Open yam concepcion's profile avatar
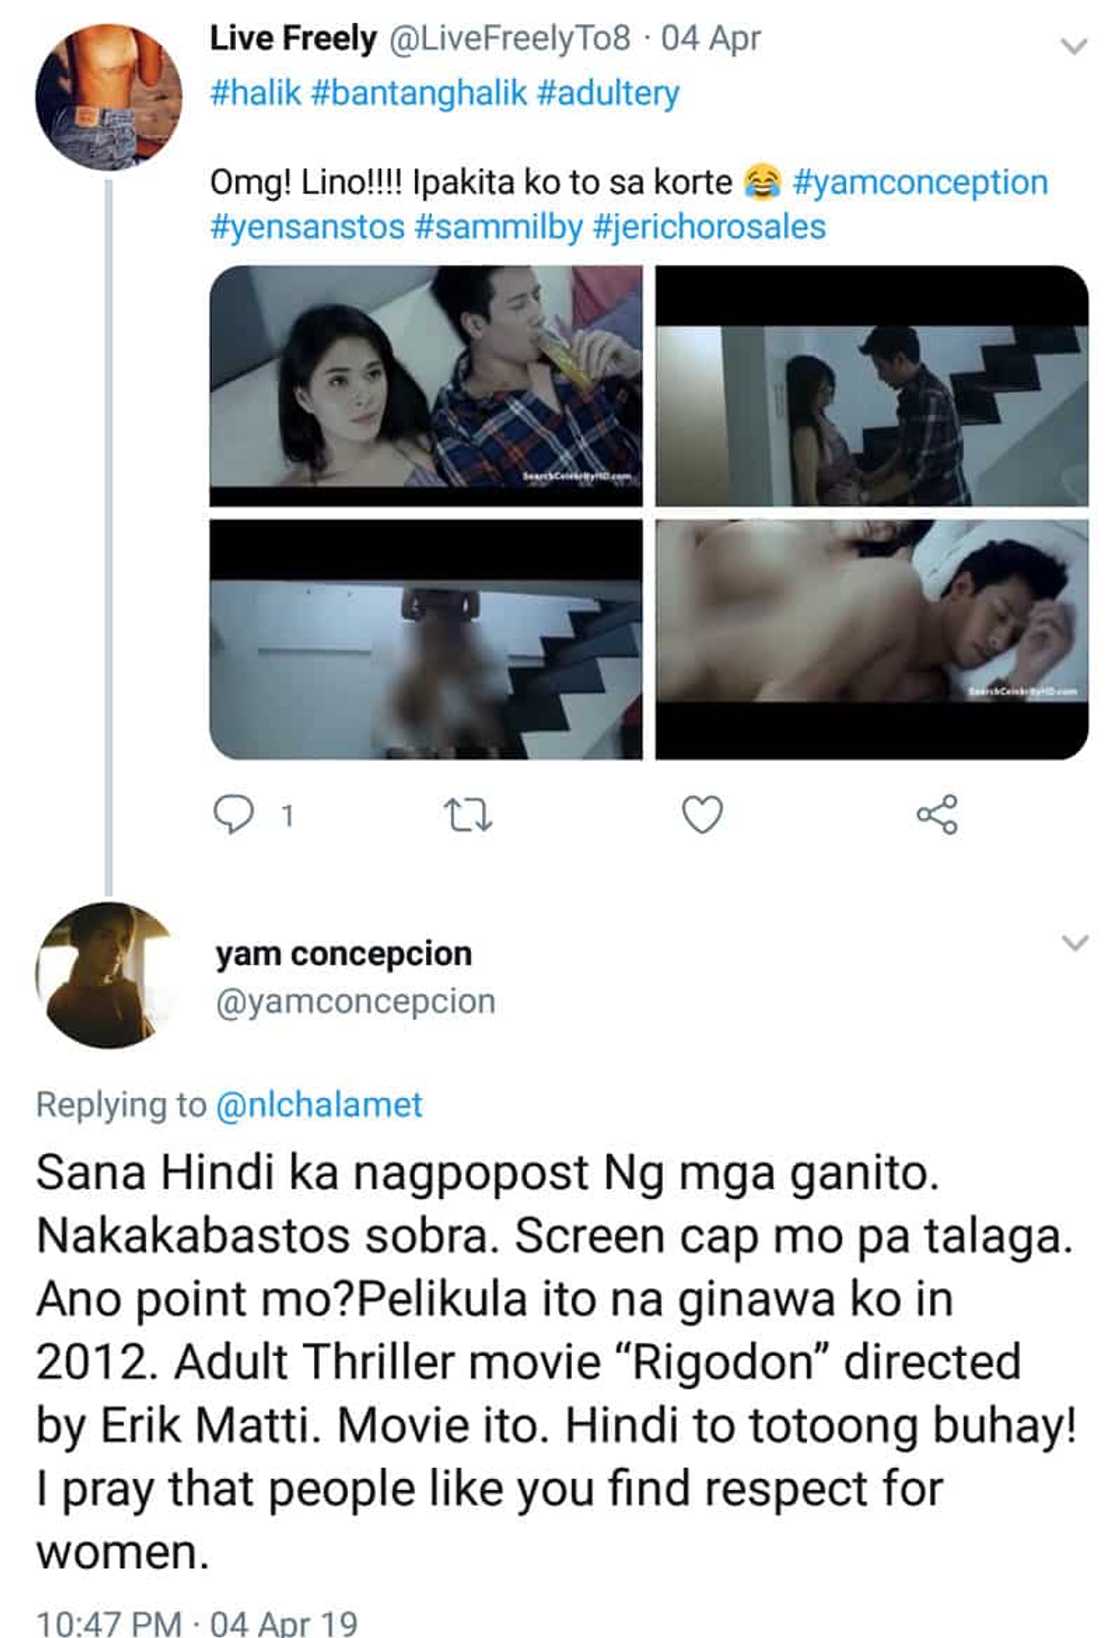1120x1638 pixels. [x=105, y=975]
